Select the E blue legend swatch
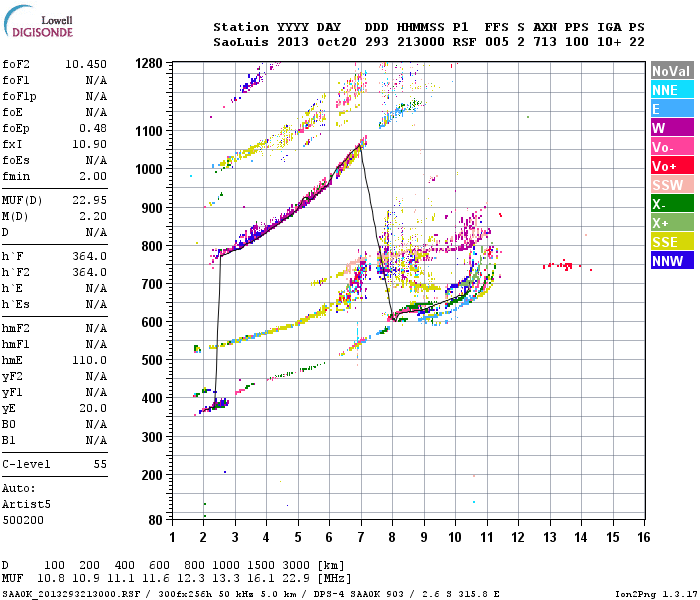The height and width of the screenshot is (600, 700). [672, 109]
